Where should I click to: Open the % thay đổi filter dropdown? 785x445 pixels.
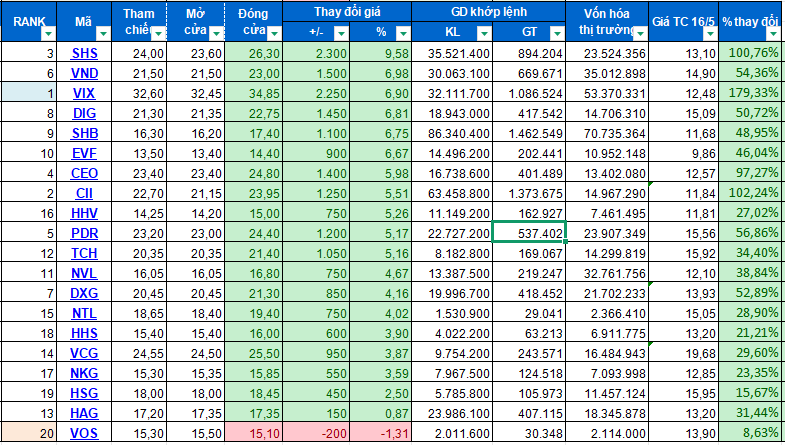click(773, 34)
